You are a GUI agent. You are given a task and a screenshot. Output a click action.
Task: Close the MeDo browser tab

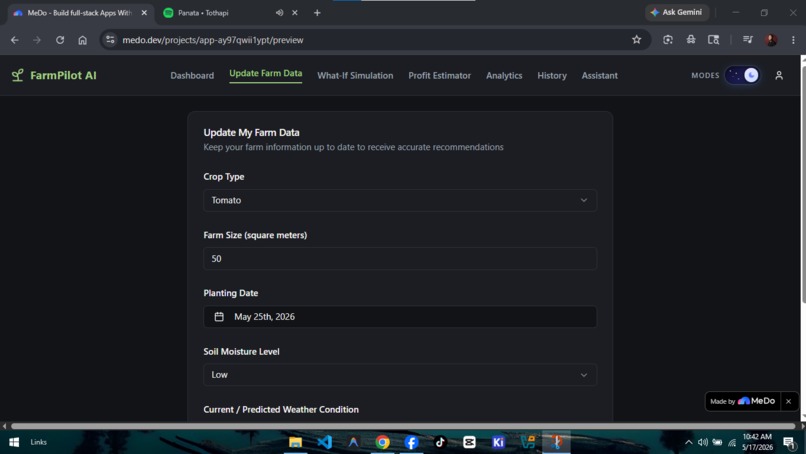[x=144, y=13]
